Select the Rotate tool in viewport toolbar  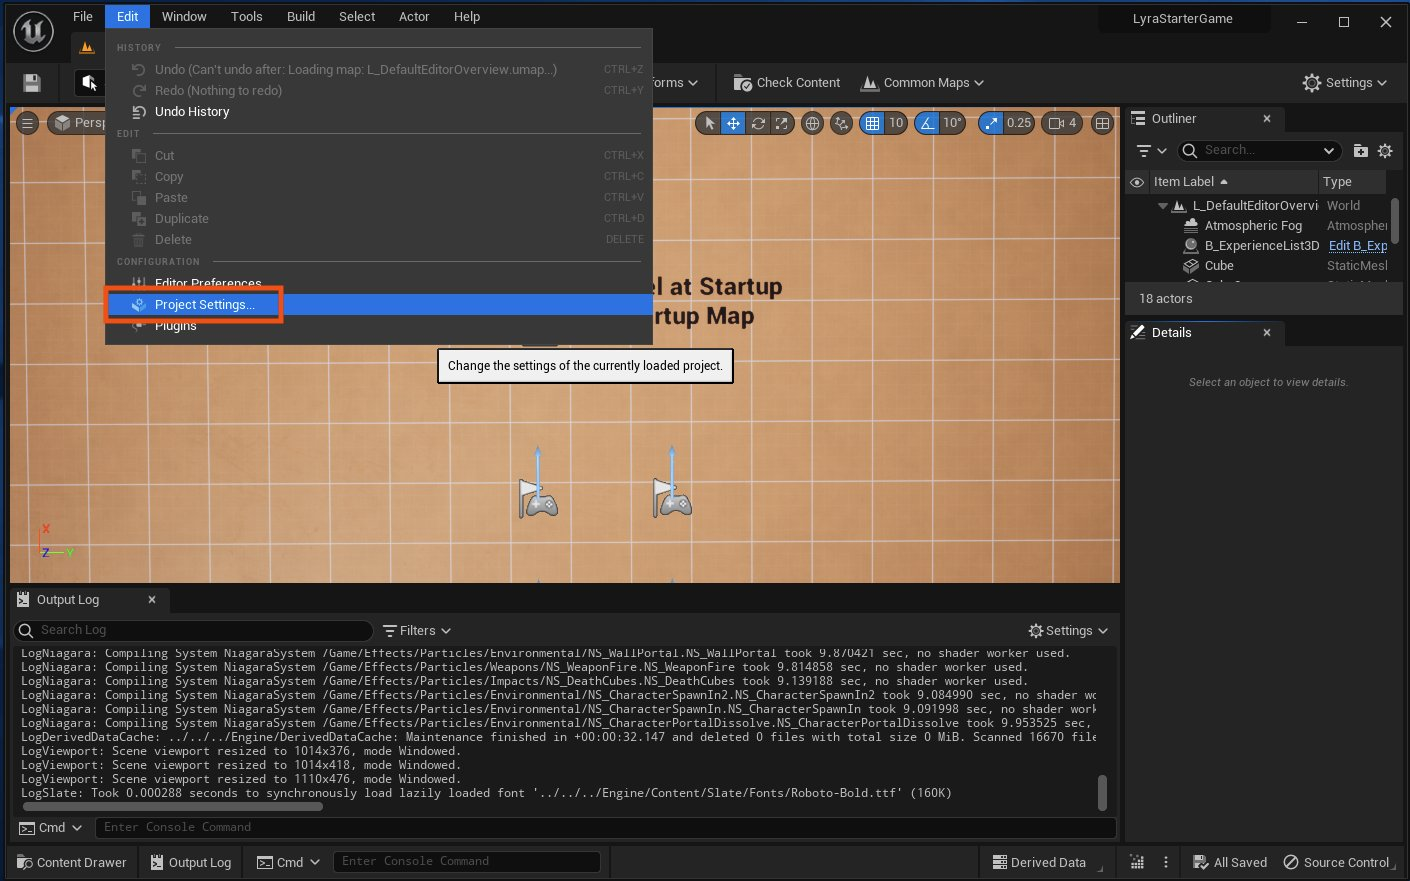[x=758, y=123]
